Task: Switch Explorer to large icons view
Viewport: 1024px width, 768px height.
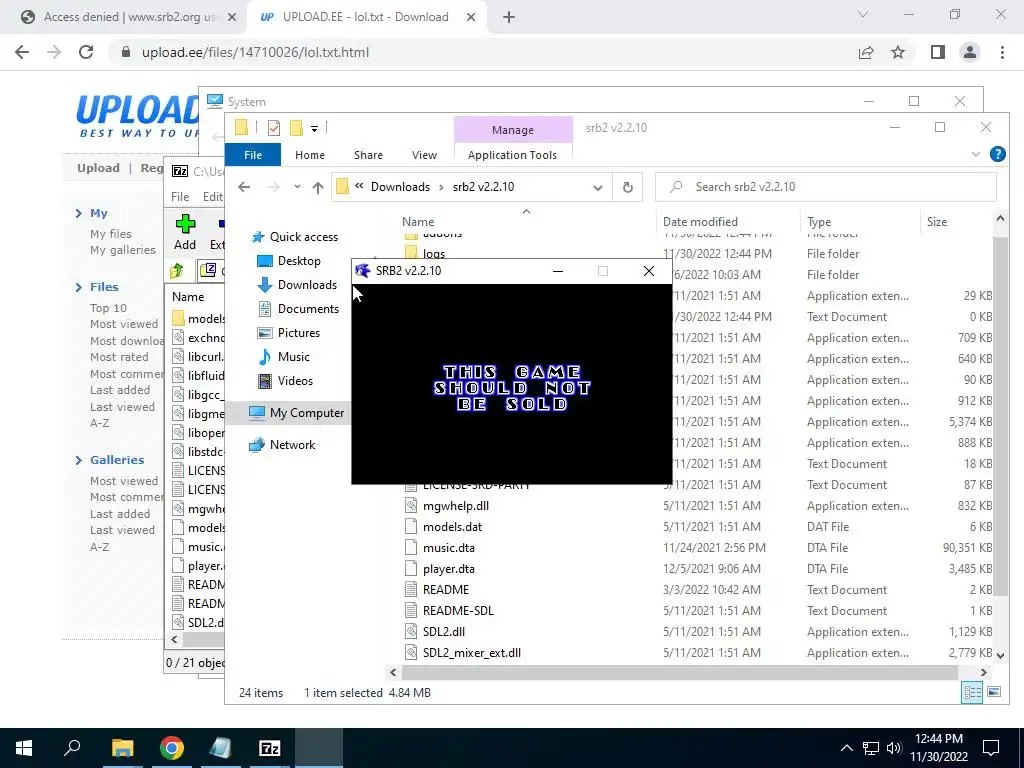Action: pyautogui.click(x=994, y=692)
